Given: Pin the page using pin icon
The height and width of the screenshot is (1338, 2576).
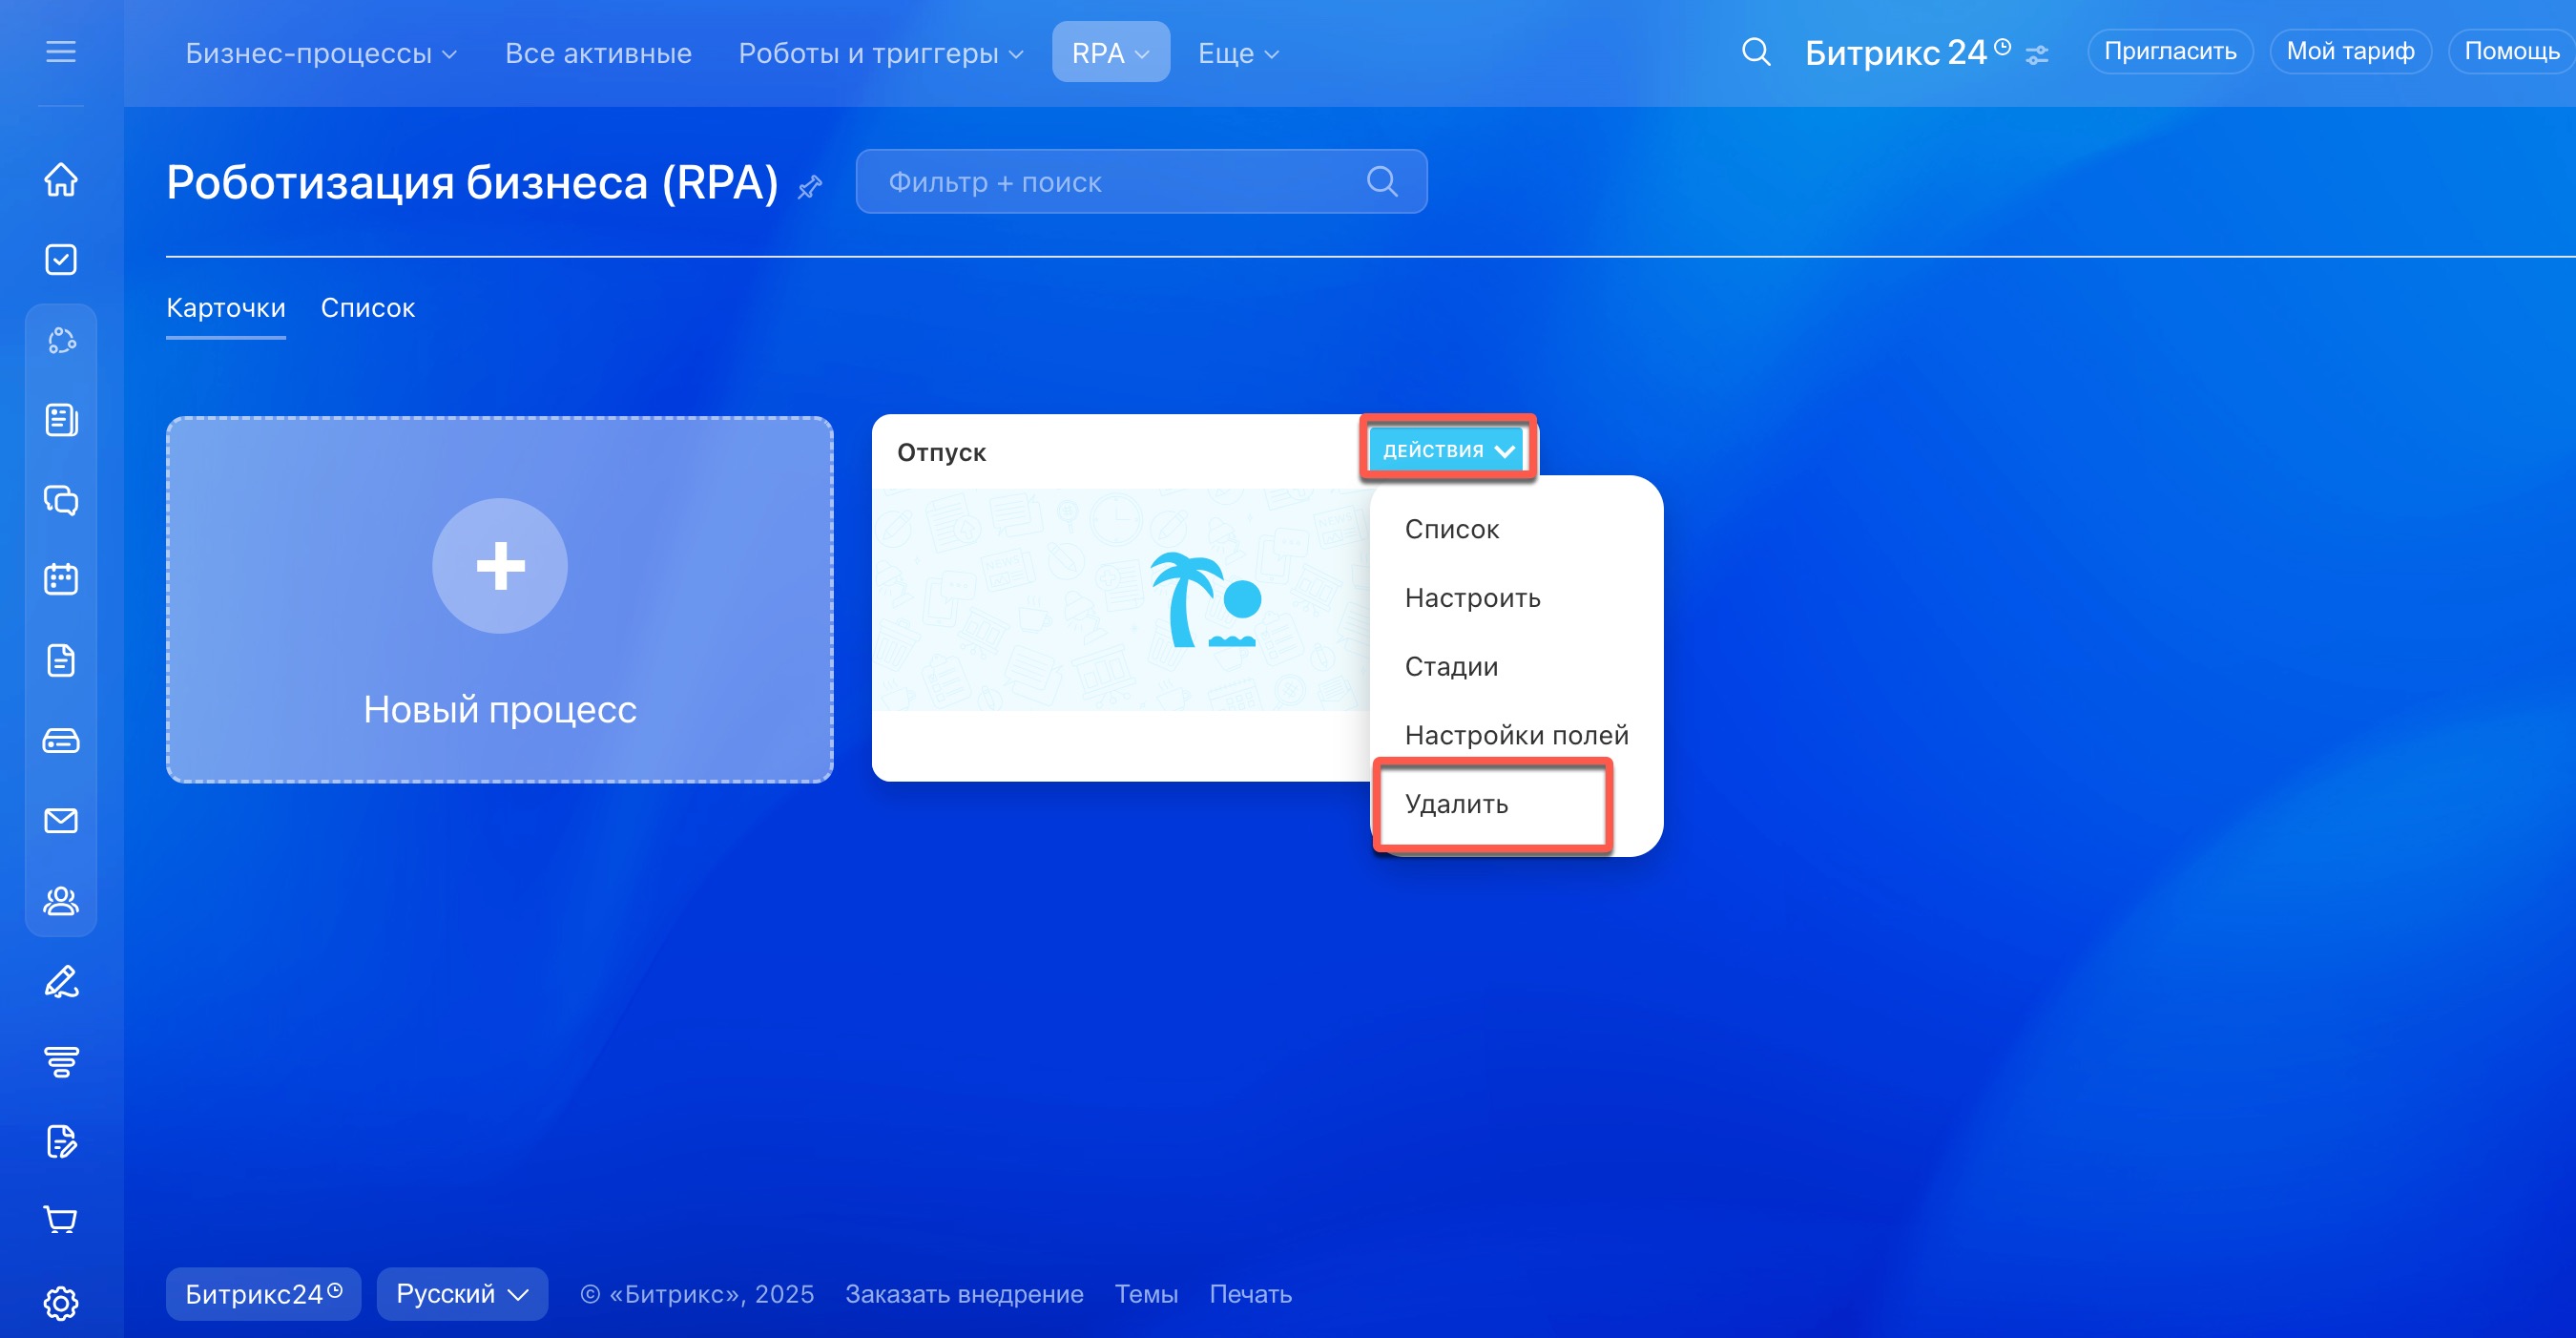Looking at the screenshot, I should click(810, 186).
